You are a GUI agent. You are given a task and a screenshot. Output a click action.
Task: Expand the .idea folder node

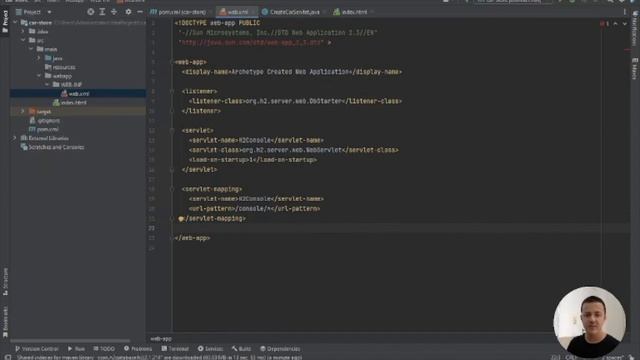(23, 31)
